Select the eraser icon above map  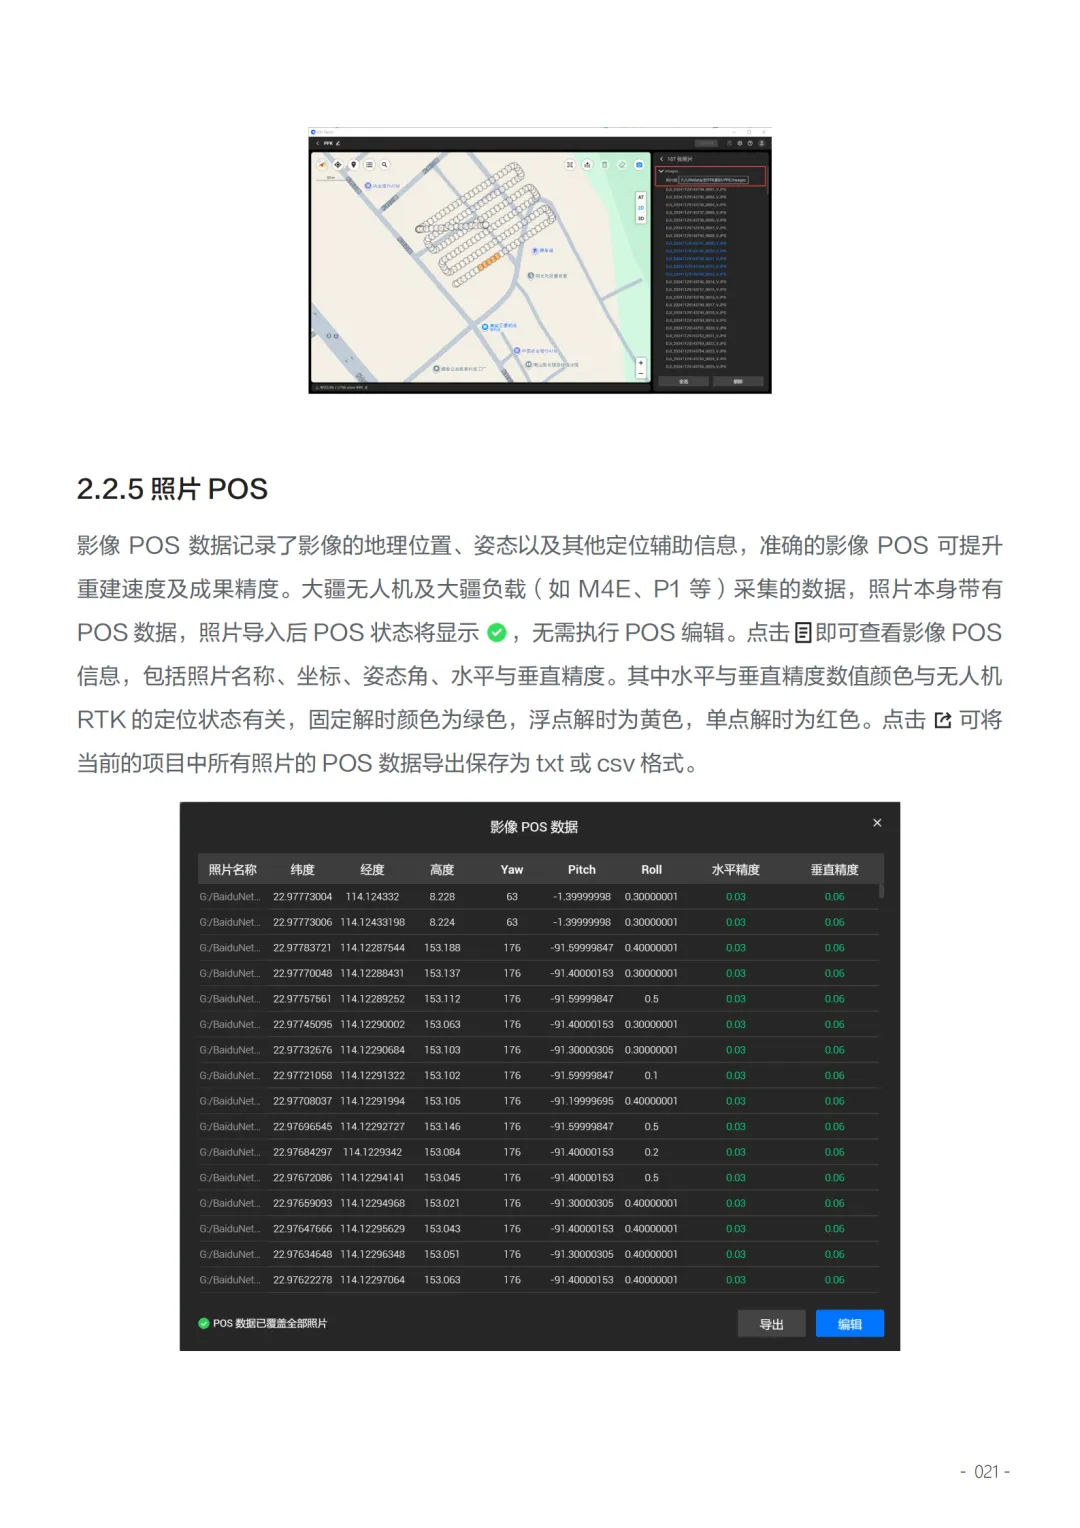[622, 165]
